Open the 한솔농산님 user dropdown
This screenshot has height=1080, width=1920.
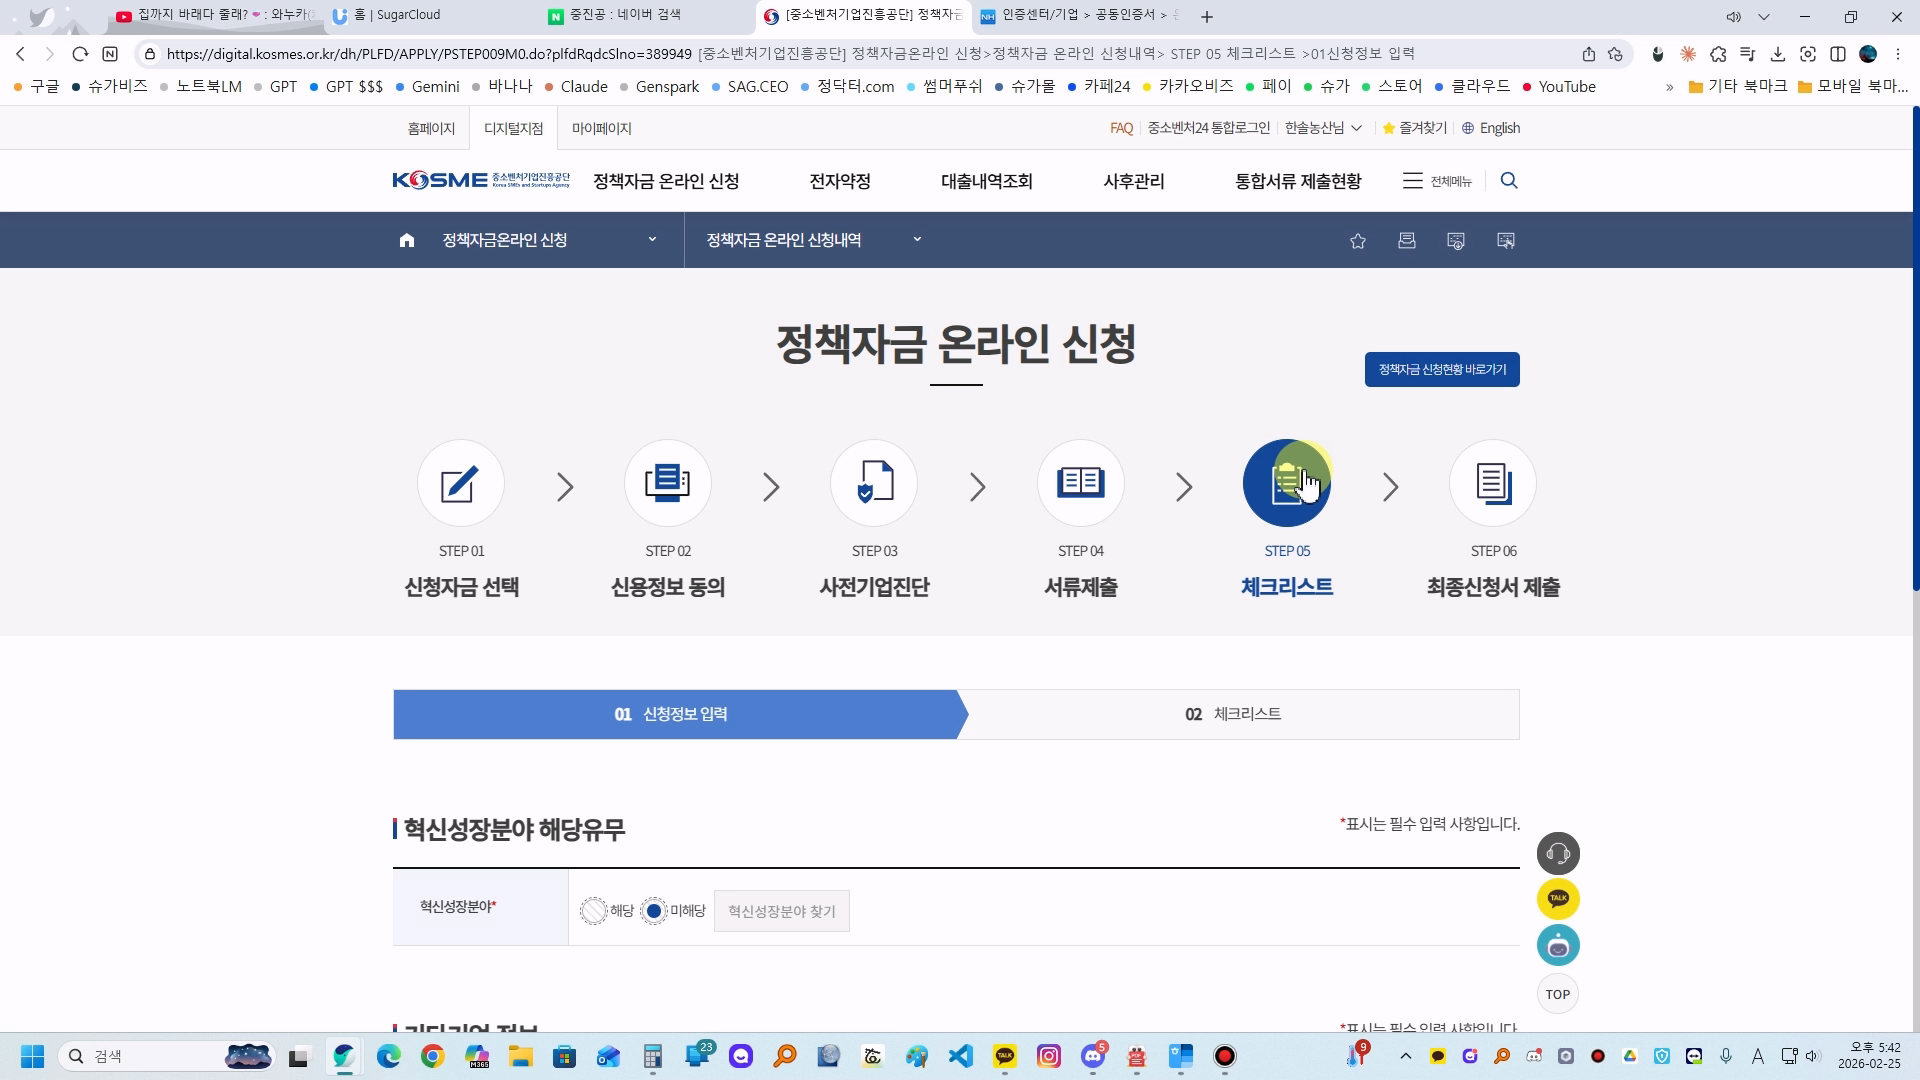1322,128
